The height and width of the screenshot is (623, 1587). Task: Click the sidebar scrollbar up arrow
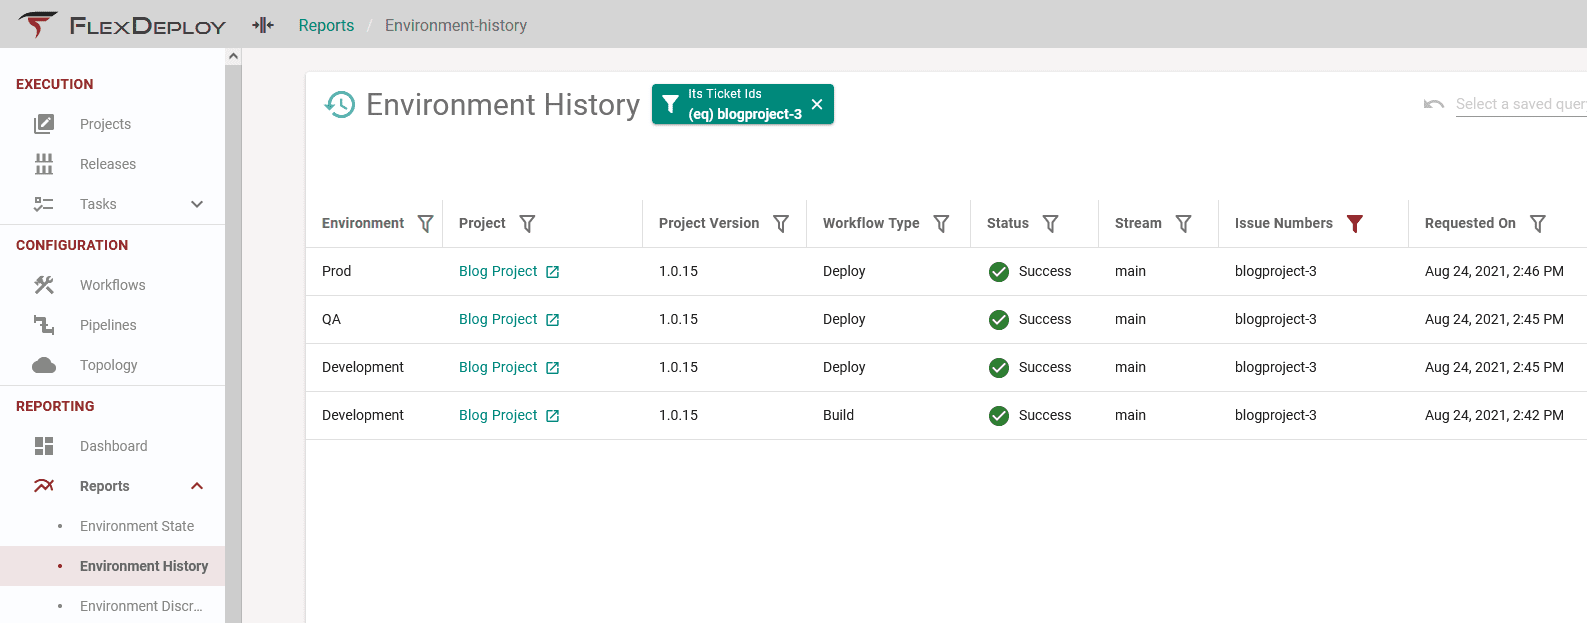(233, 56)
